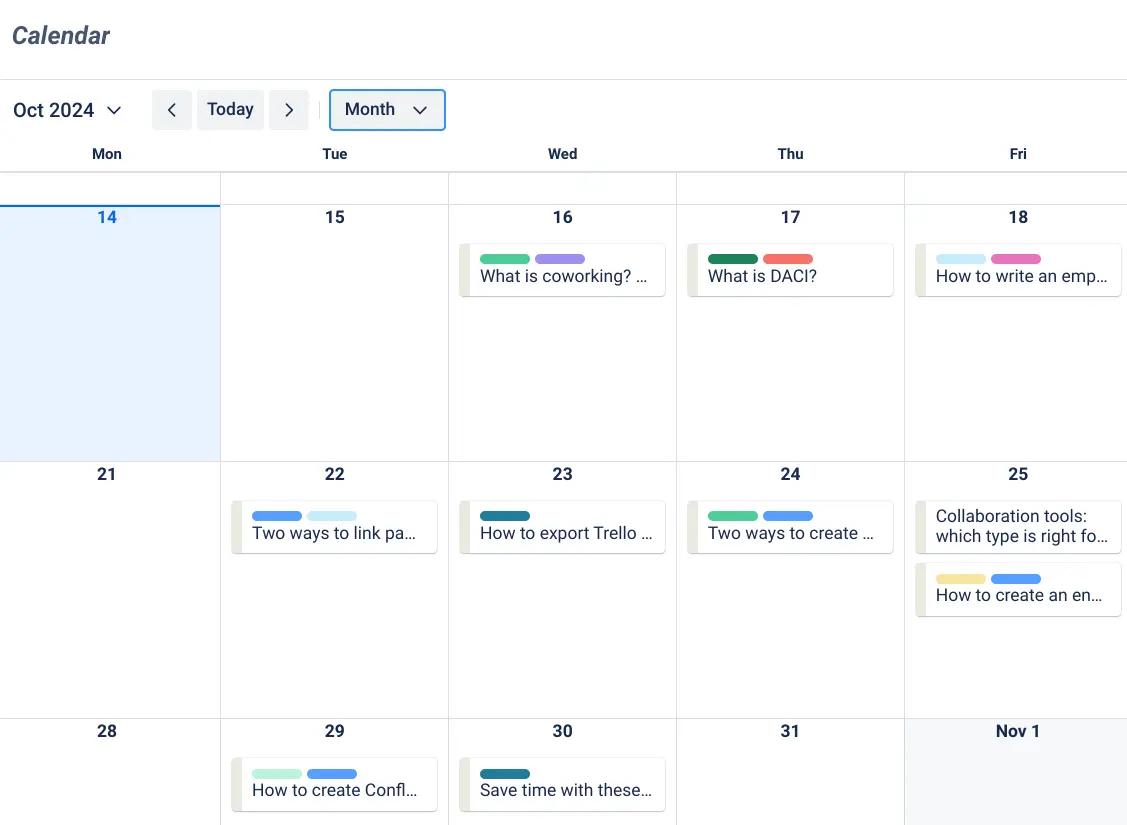1127x825 pixels.
Task: Open the 'What is coworking?' card
Action: tap(562, 270)
